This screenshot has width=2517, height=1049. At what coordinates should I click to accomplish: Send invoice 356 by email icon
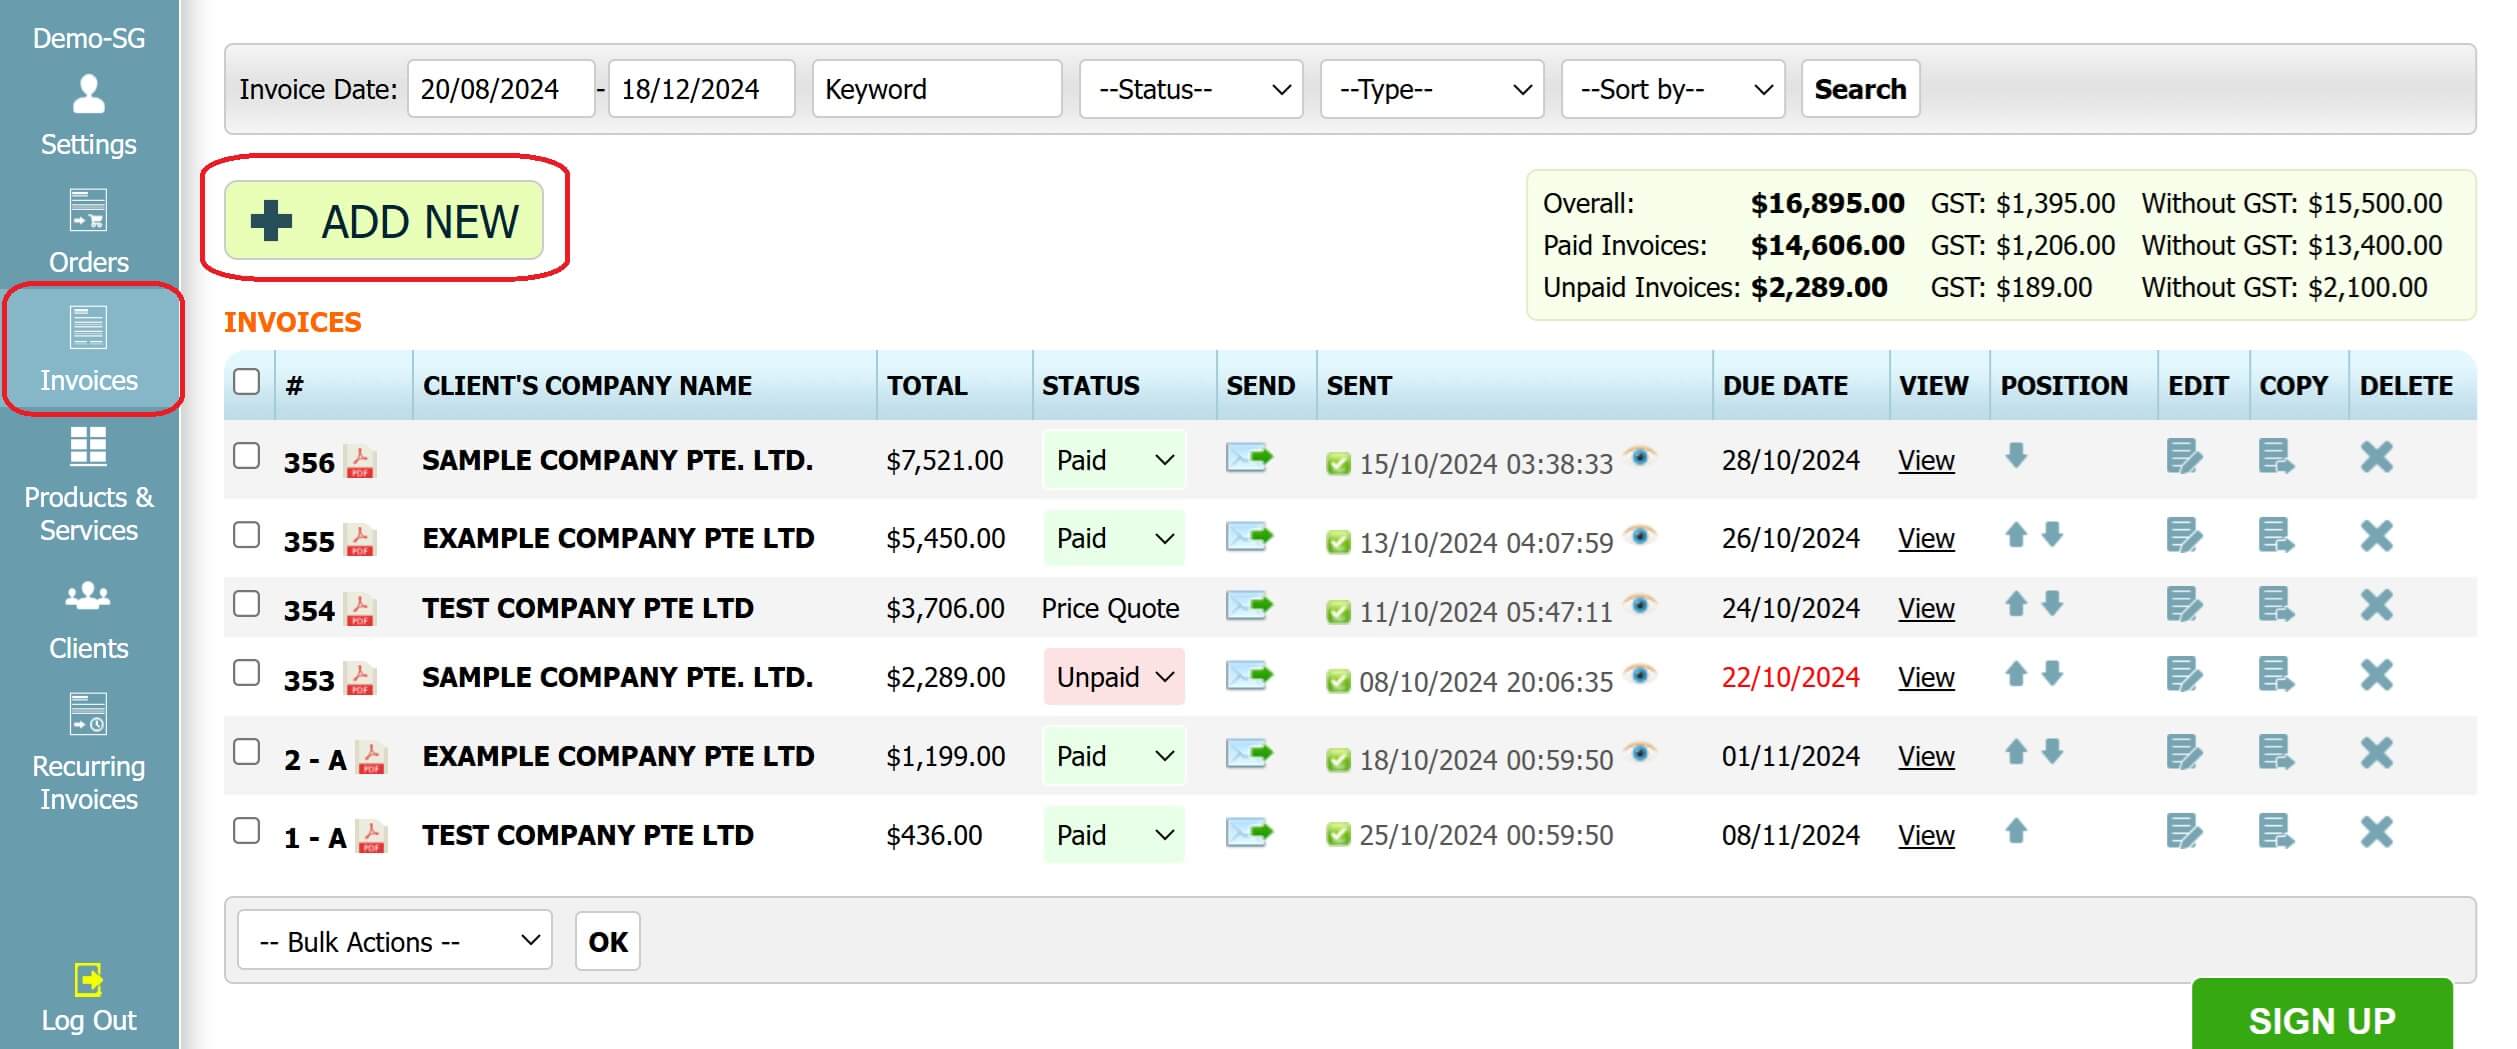tap(1249, 458)
